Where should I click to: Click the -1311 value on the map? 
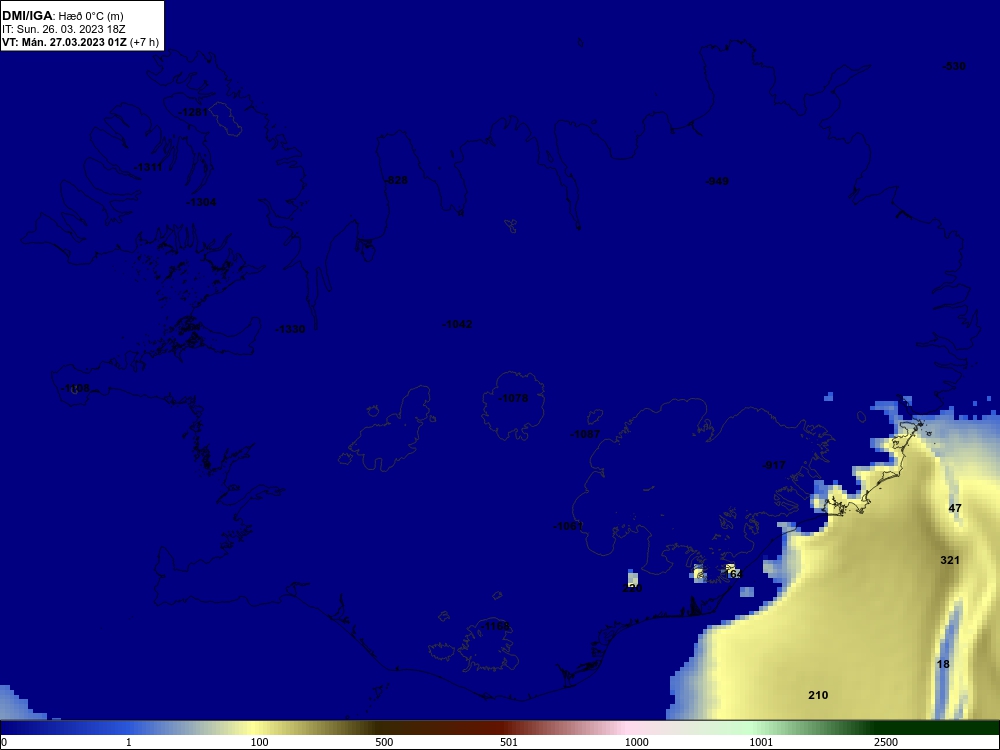coord(149,167)
